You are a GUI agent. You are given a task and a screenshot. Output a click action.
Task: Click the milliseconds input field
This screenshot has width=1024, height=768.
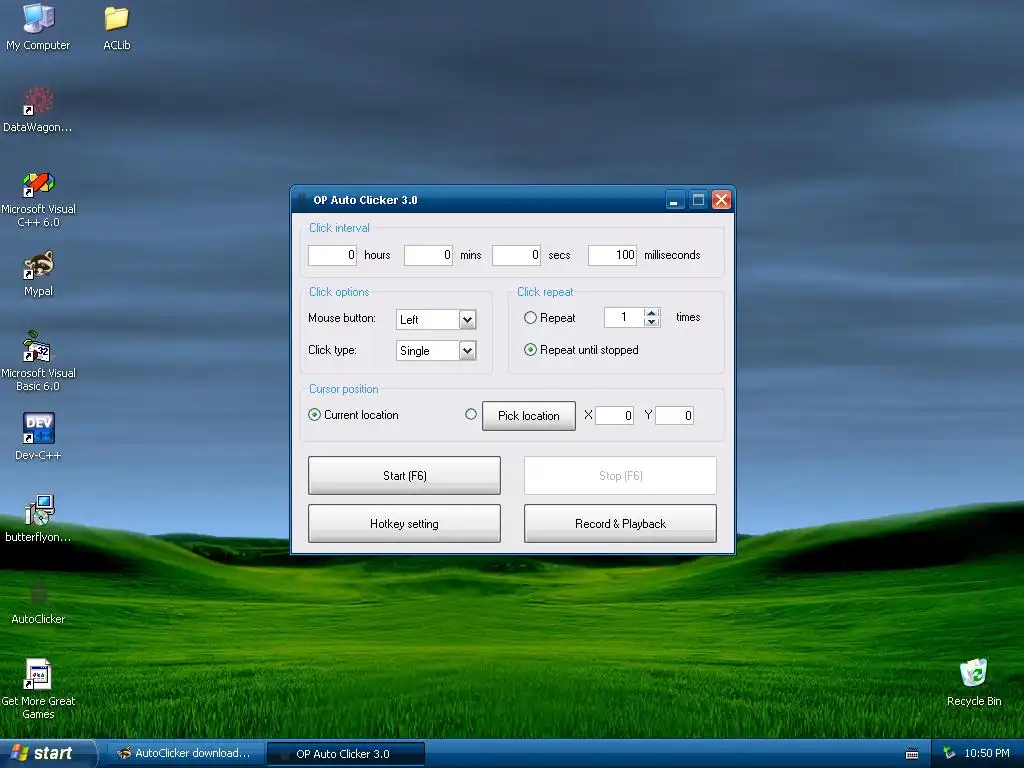613,255
